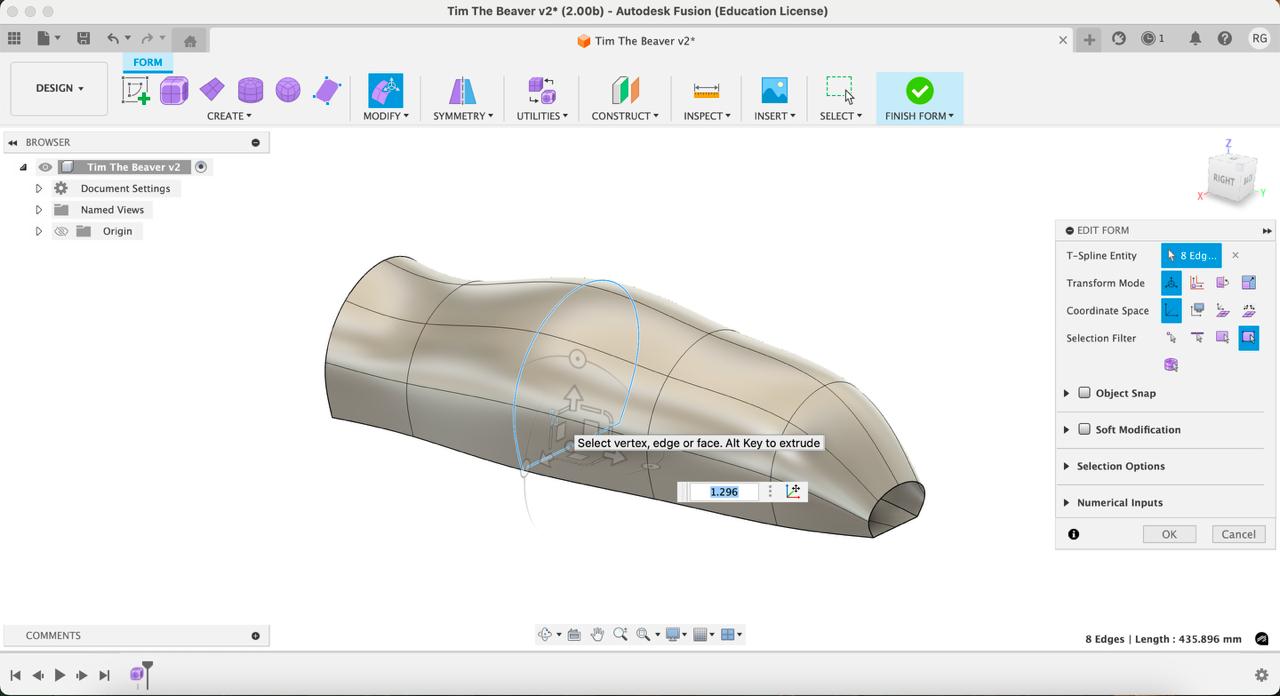
Task: Click the green Finish Form checkmark
Action: pos(919,91)
